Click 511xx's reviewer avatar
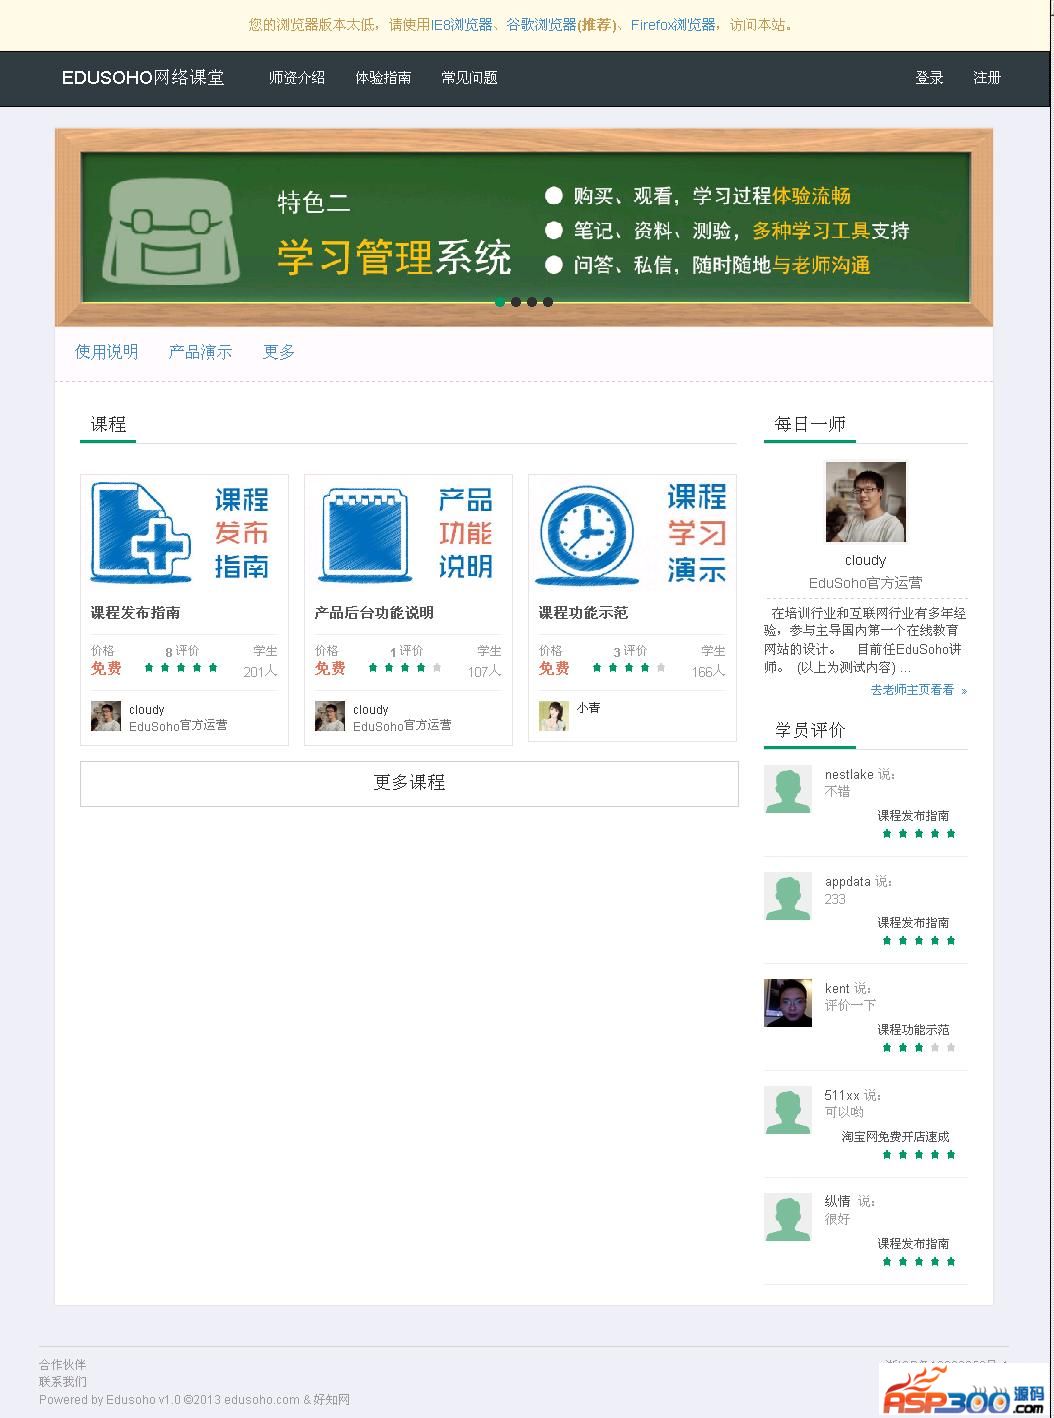Viewport: 1054px width, 1418px height. point(788,1110)
